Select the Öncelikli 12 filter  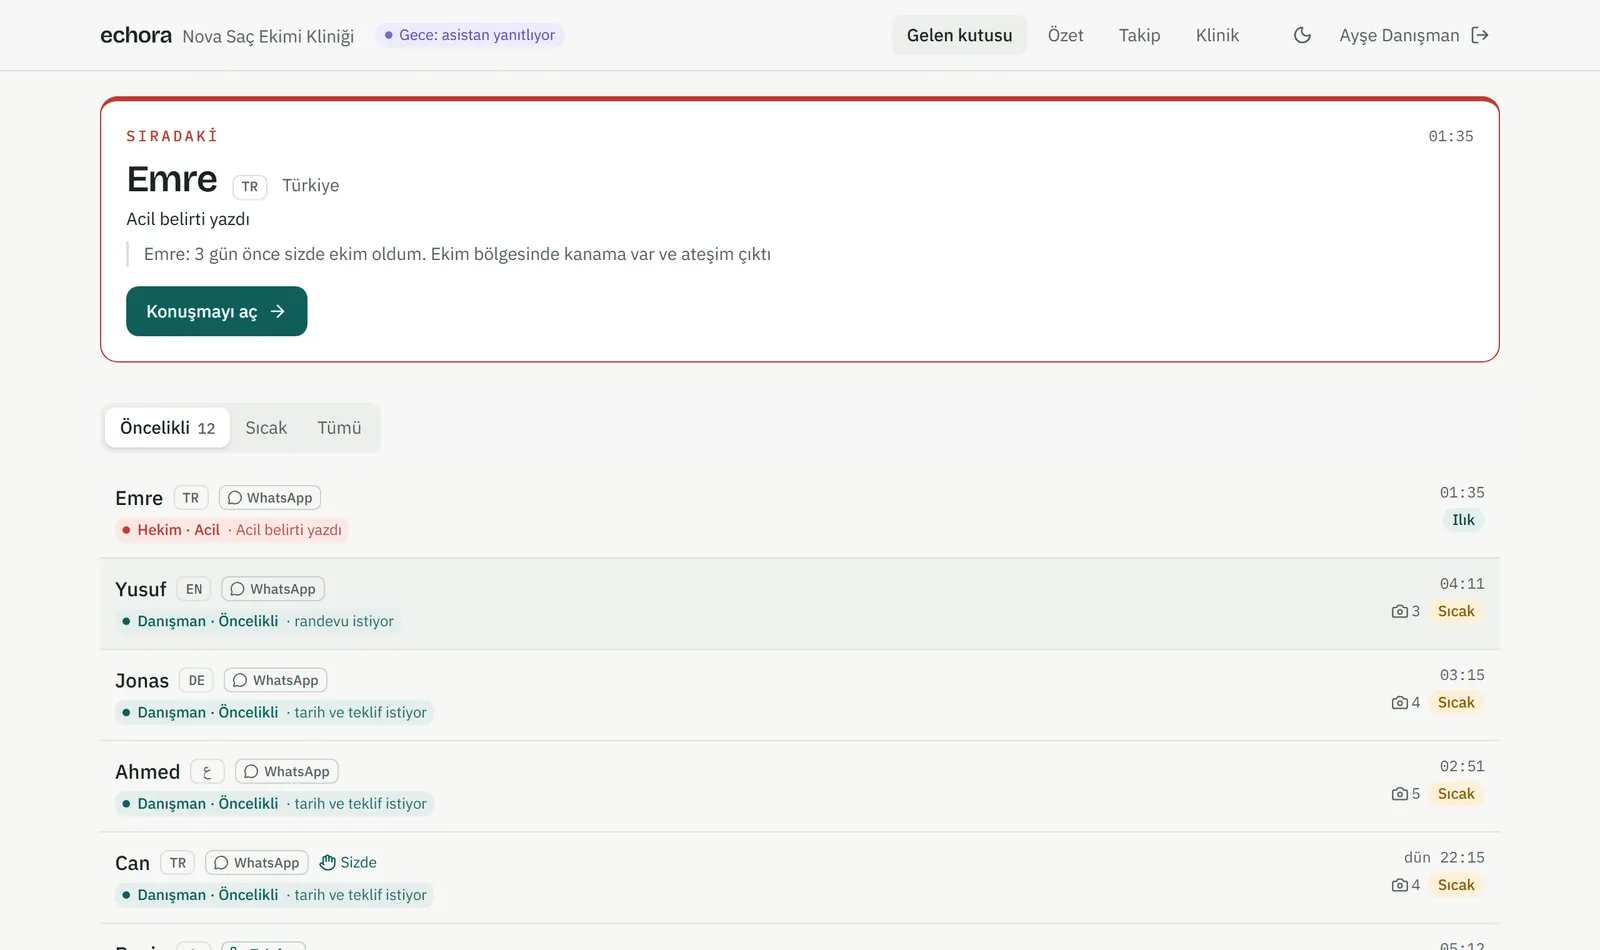click(x=167, y=428)
